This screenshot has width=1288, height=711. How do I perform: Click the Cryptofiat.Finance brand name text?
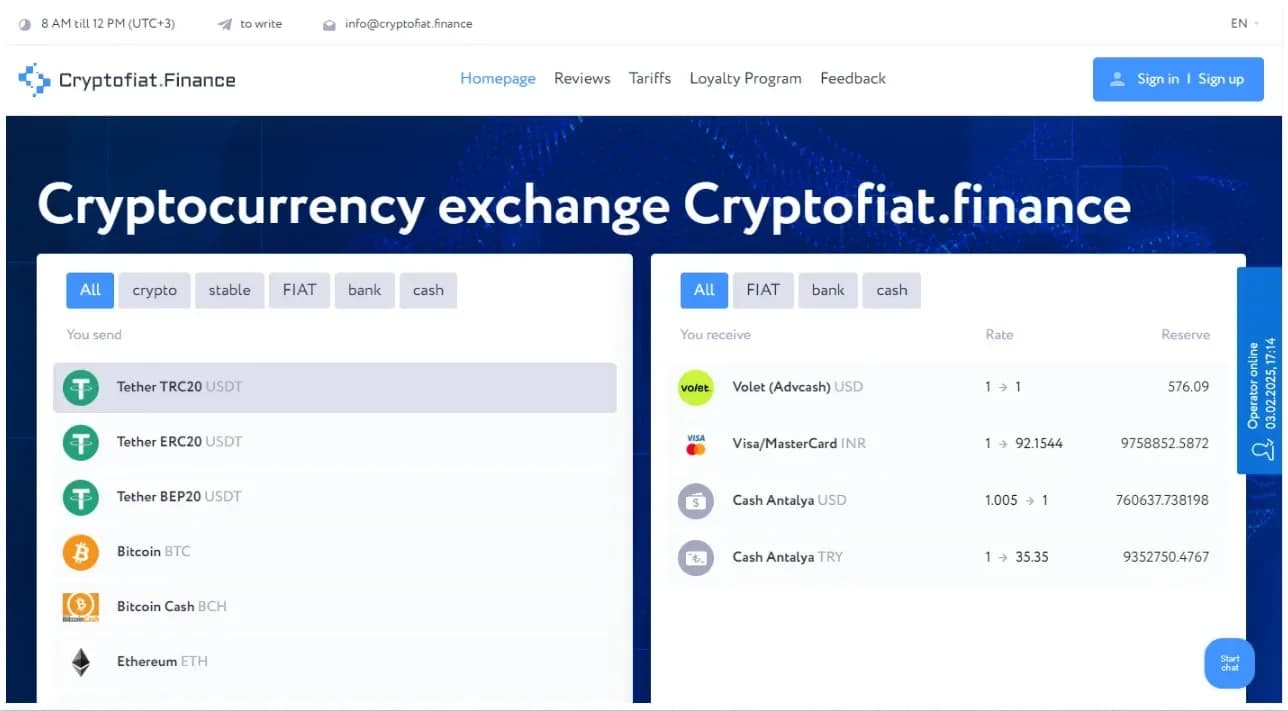coord(147,80)
